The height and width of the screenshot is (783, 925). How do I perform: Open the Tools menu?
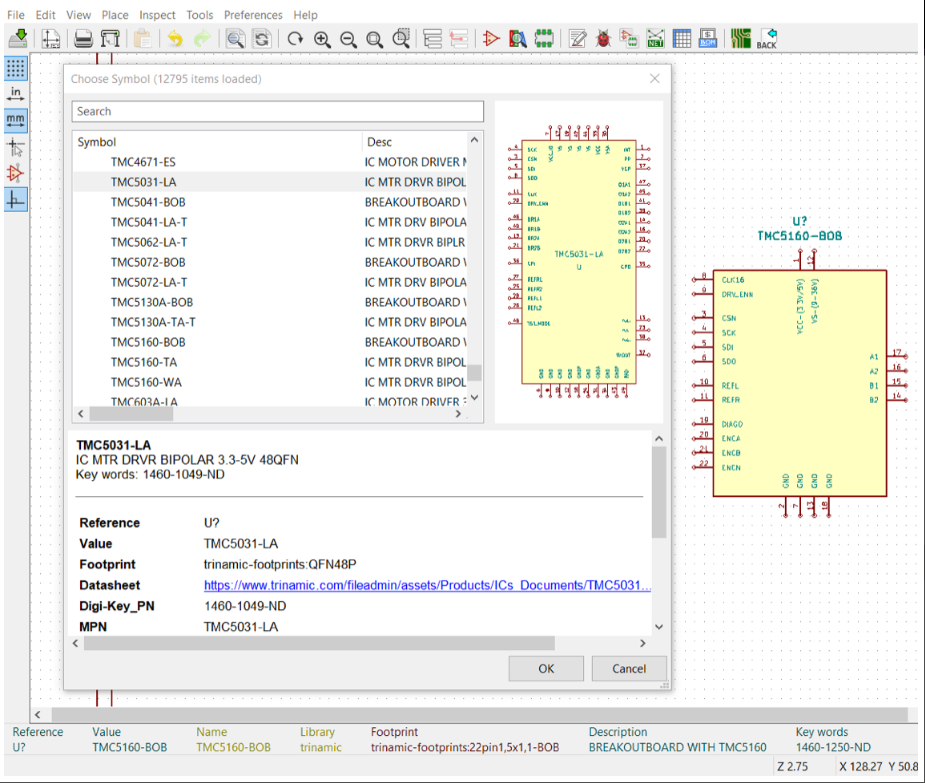coord(199,15)
